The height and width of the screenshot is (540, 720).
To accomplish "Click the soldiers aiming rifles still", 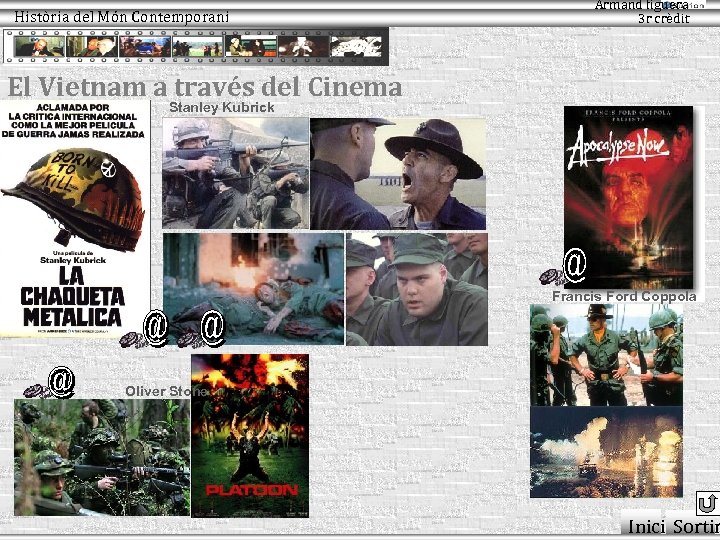I will tap(236, 173).
